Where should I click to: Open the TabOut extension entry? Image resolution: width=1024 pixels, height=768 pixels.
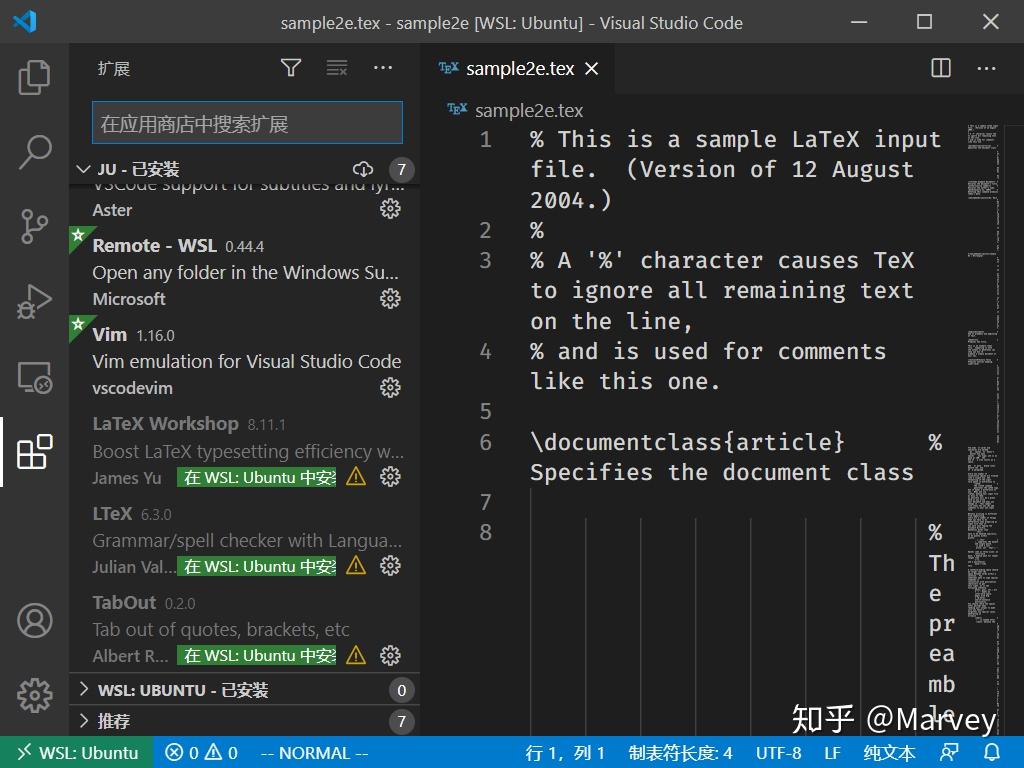[x=245, y=628]
